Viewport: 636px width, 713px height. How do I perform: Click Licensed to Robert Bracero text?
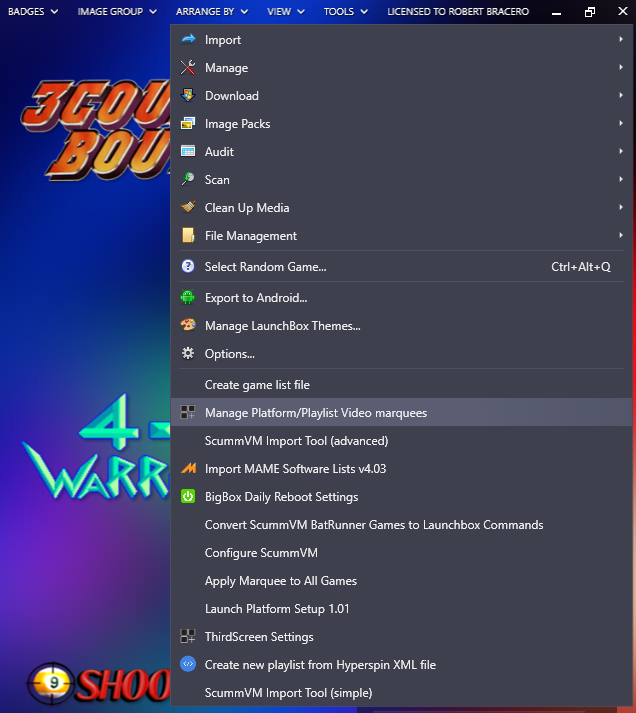click(458, 11)
